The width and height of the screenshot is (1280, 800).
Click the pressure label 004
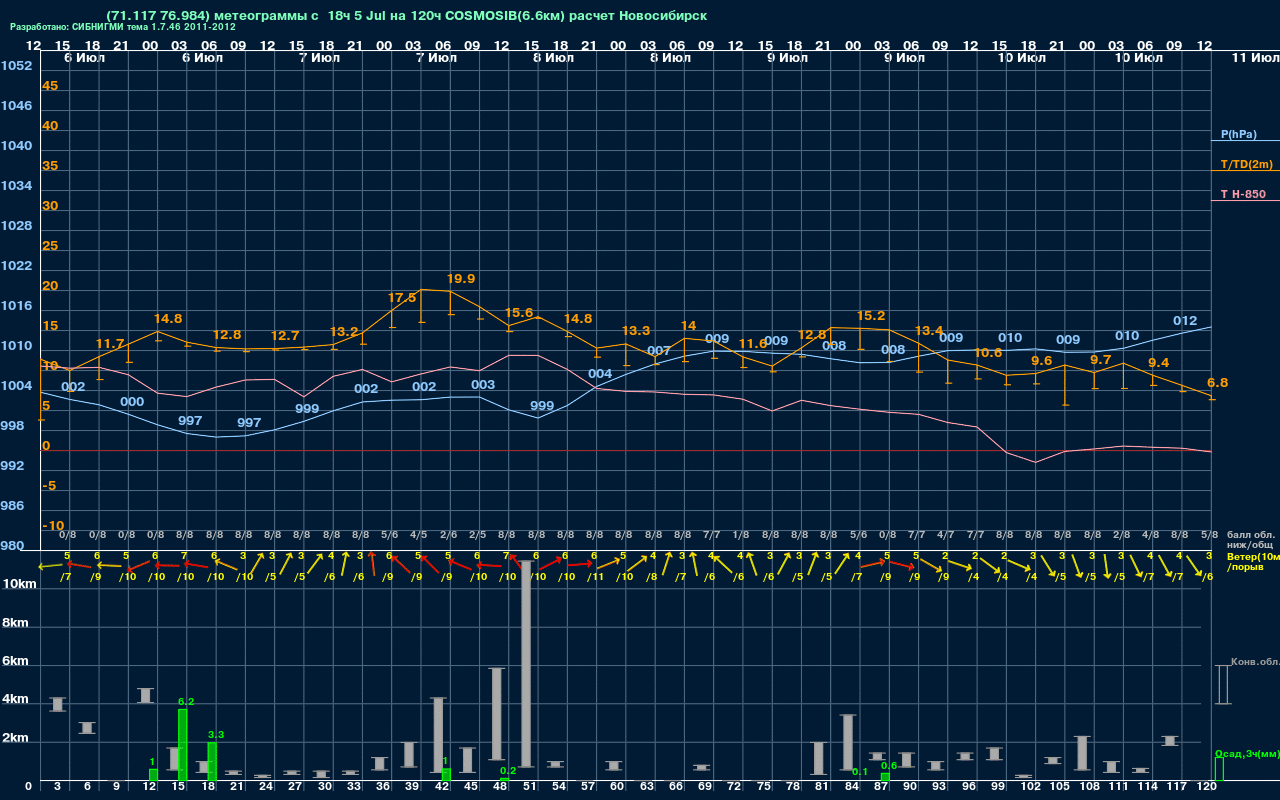[x=600, y=374]
